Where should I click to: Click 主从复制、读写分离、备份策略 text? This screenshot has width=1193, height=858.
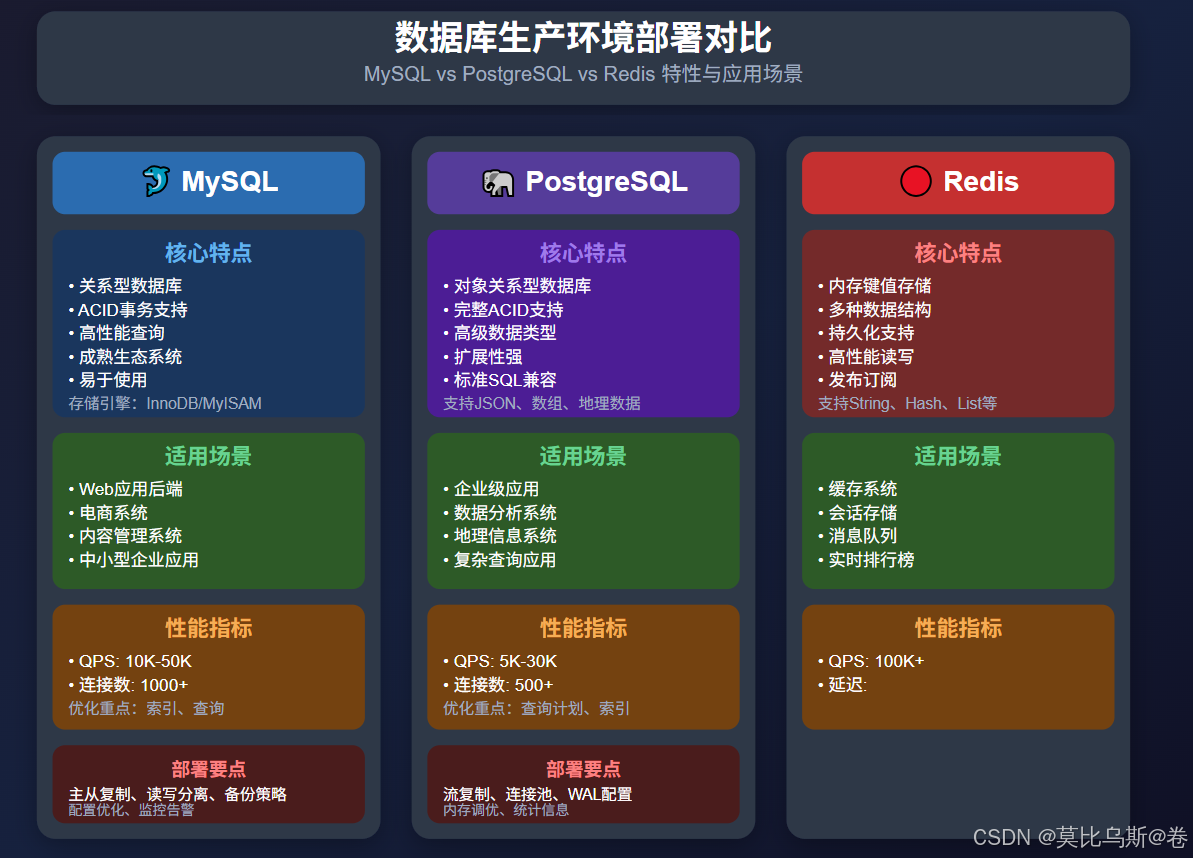tap(177, 794)
